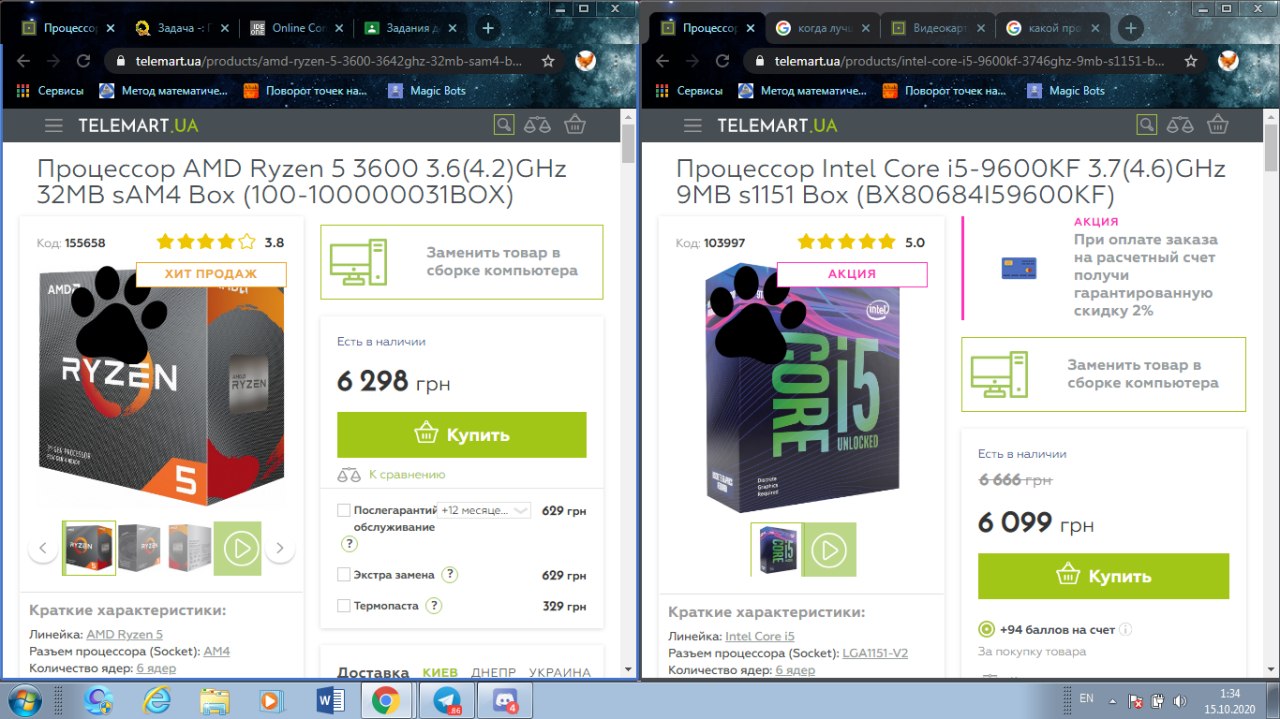Image resolution: width=1280 pixels, height=719 pixels.
Task: Buy Core i5-9600KF with Купить button
Action: 1103,576
